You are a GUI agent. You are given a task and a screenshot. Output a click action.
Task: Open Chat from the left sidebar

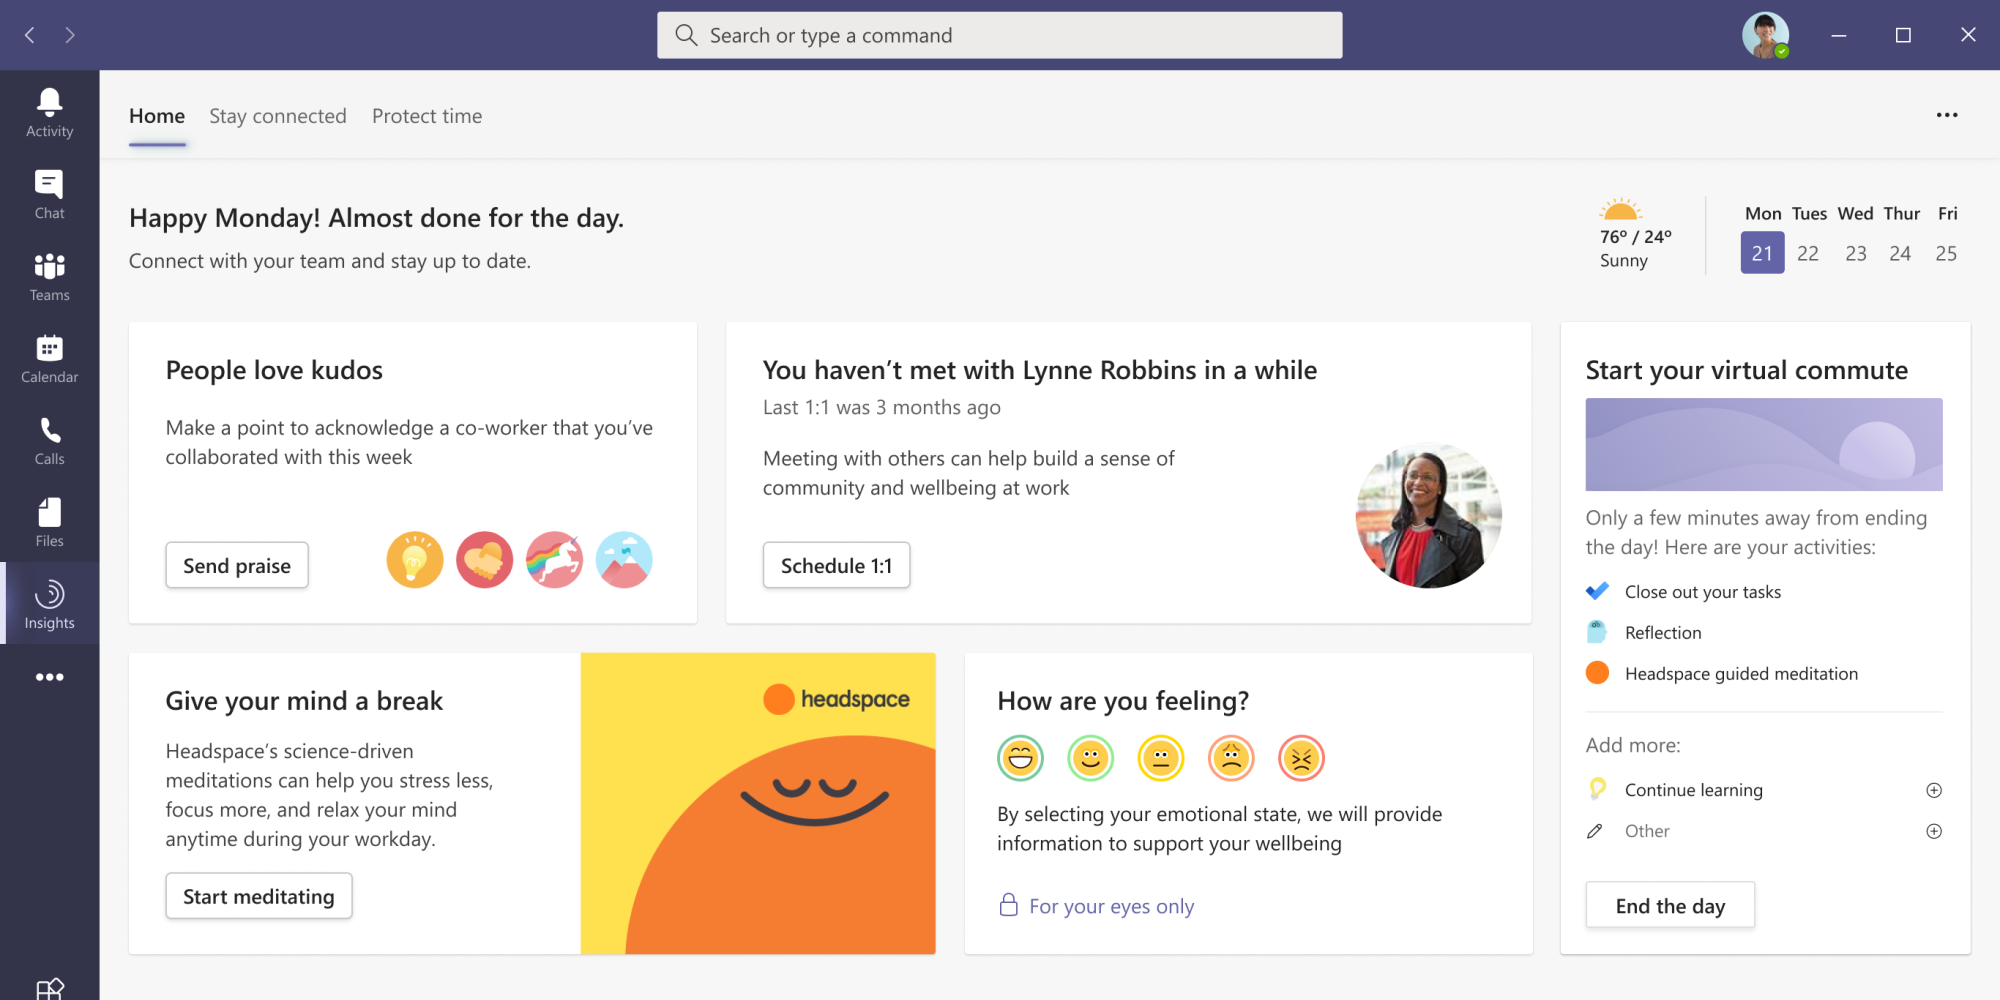pyautogui.click(x=49, y=194)
